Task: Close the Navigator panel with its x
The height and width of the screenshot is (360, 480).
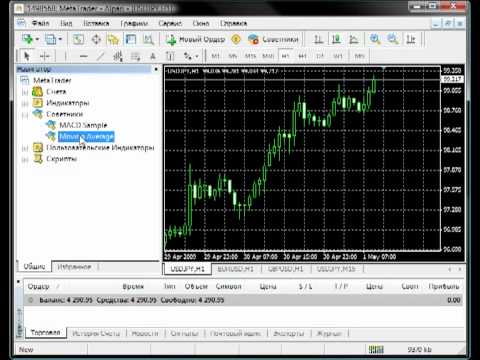Action: point(156,69)
